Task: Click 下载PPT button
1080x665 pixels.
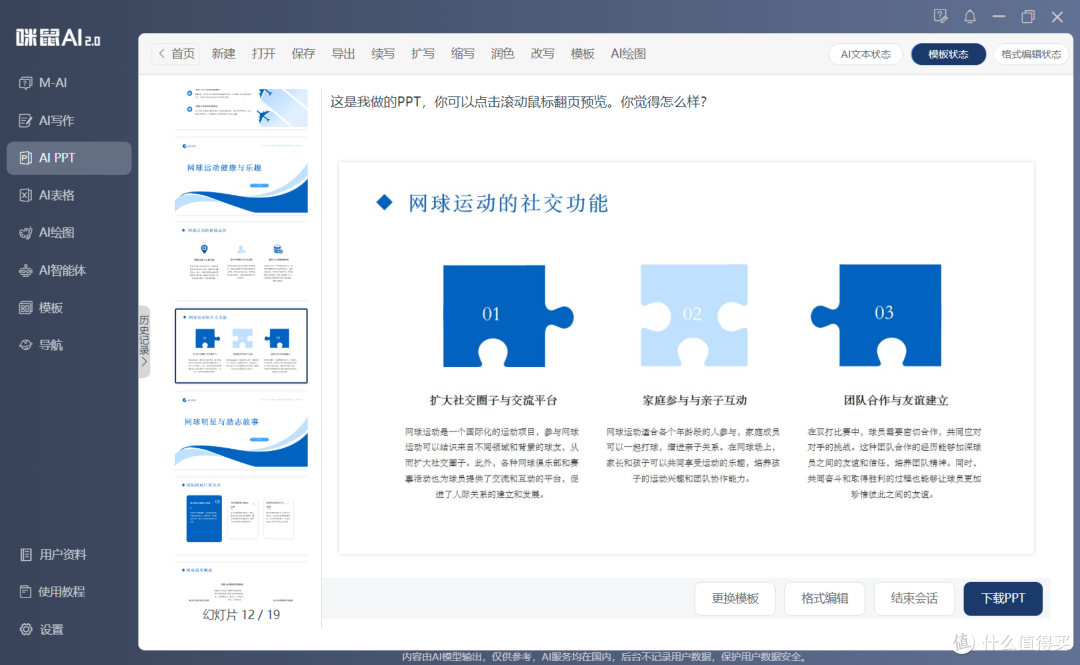Action: point(1003,598)
